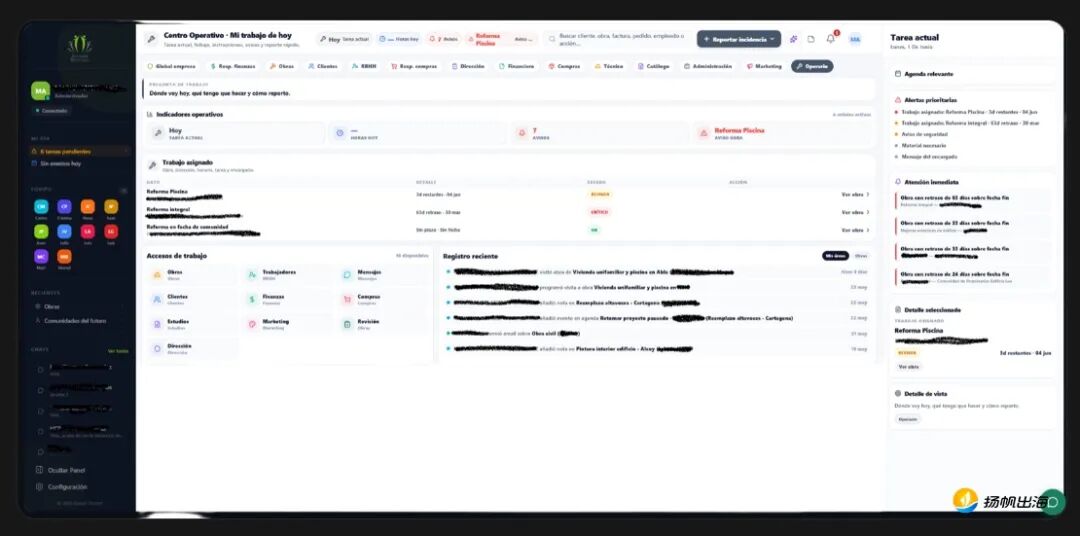The image size is (1080, 536).
Task: Open the Clientes shortcut in Accesos de trabajo
Action: [x=192, y=299]
